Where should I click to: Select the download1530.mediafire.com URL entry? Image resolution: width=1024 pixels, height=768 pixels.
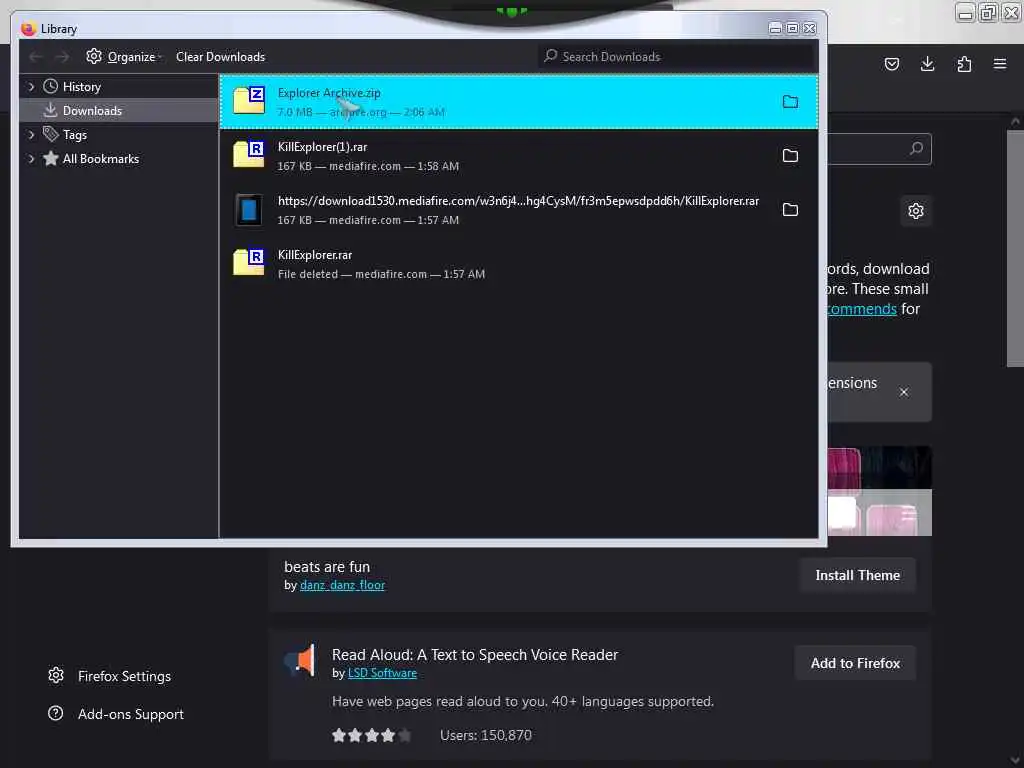click(519, 210)
